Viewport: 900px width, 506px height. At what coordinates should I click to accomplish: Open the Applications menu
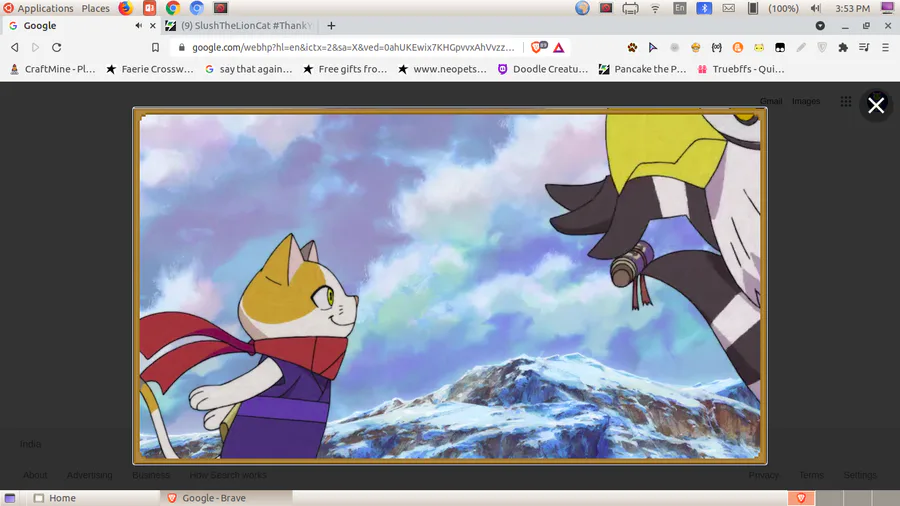tap(38, 8)
